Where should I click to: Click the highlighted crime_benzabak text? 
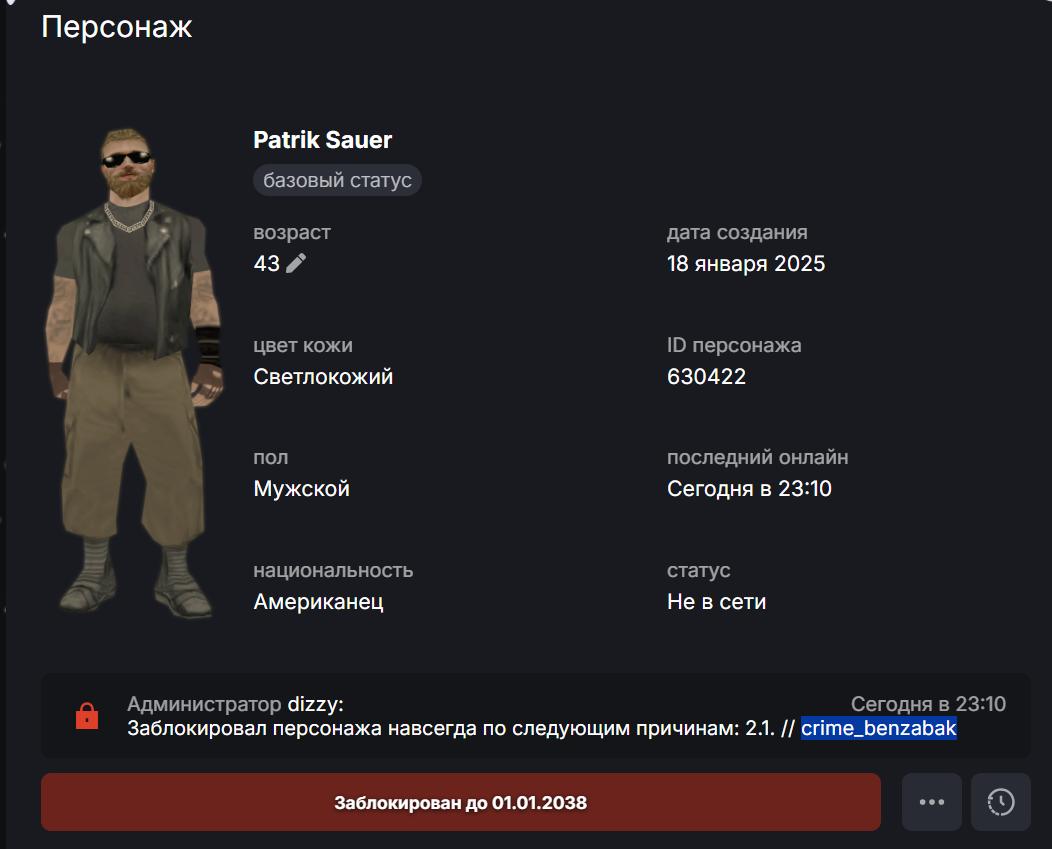[x=878, y=728]
